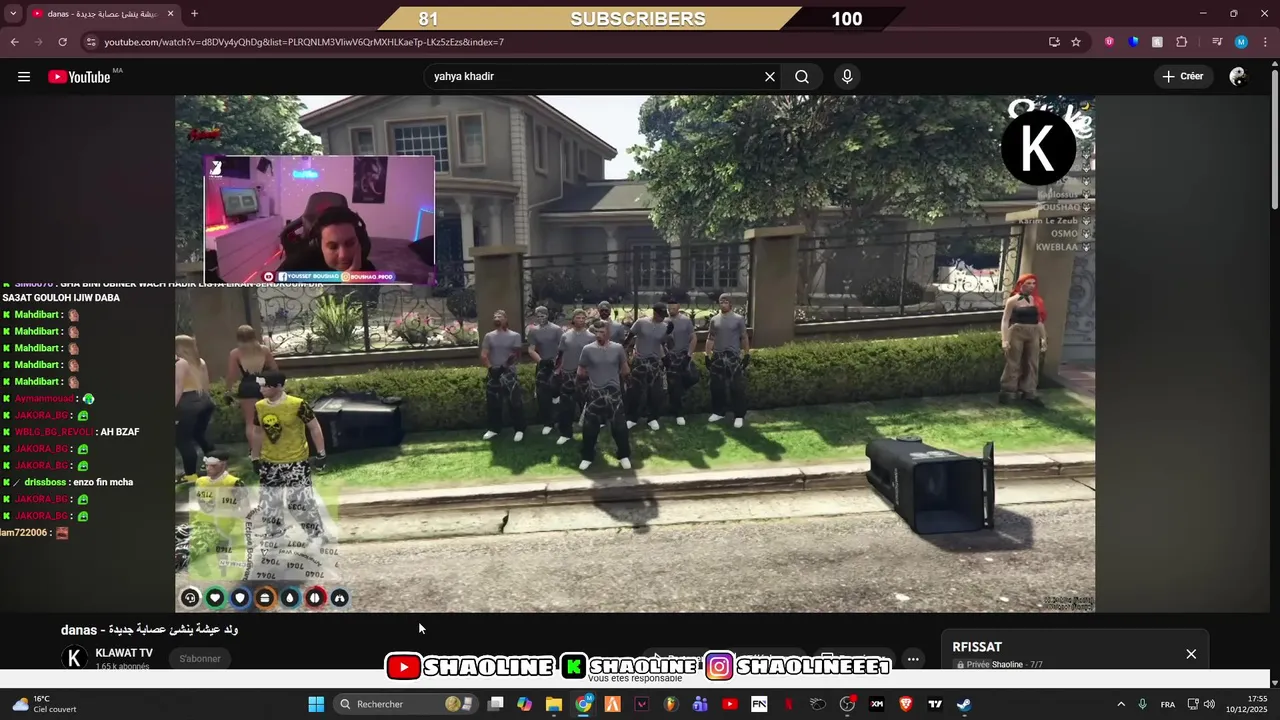Clear the search query with the X
Viewport: 1280px width, 720px height.
[x=770, y=77]
